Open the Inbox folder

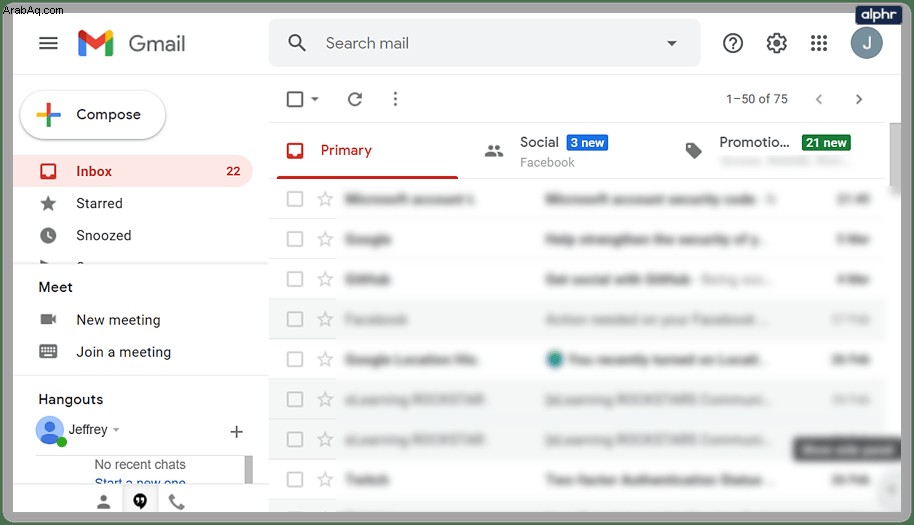click(x=133, y=171)
